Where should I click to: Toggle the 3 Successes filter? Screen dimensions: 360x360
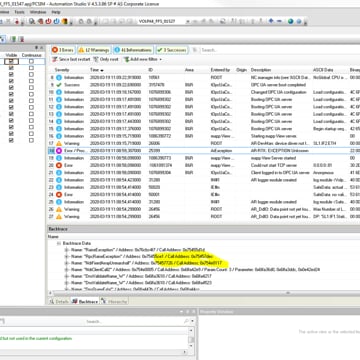[x=172, y=50]
